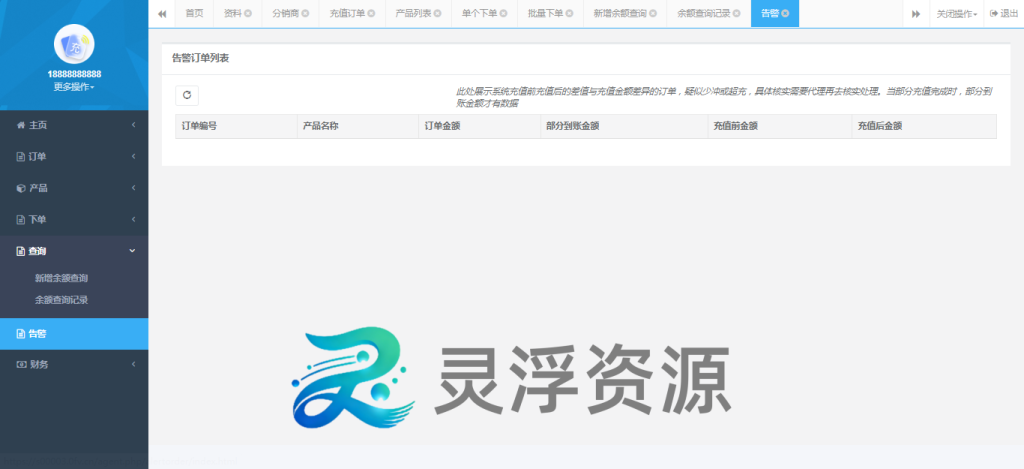Open the 产品 sidebar menu

[74, 188]
